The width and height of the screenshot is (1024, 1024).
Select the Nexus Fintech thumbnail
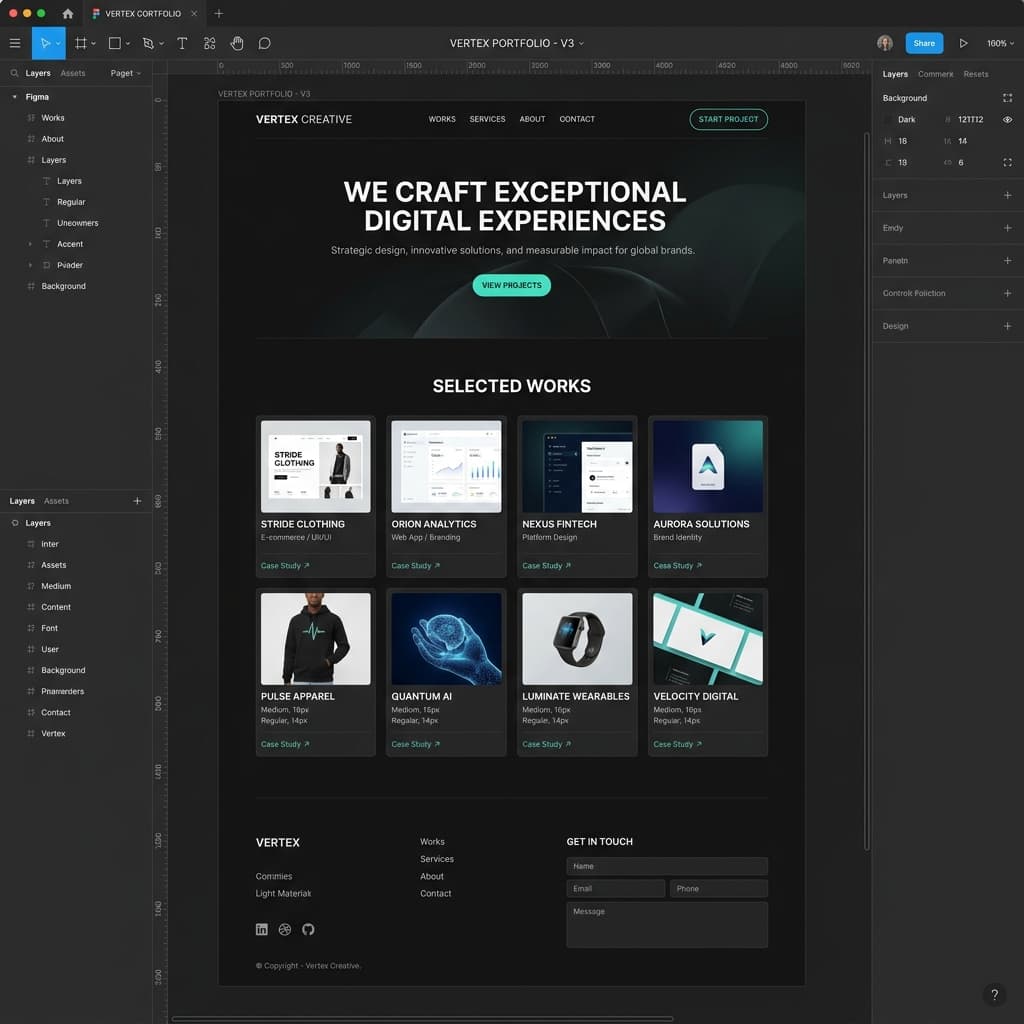tap(577, 466)
